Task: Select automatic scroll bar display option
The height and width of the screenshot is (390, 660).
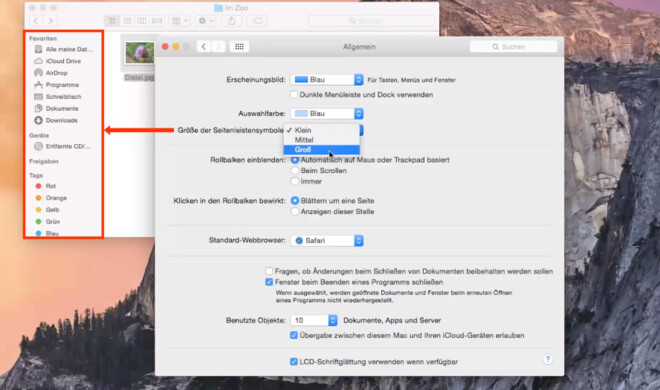Action: [x=295, y=160]
